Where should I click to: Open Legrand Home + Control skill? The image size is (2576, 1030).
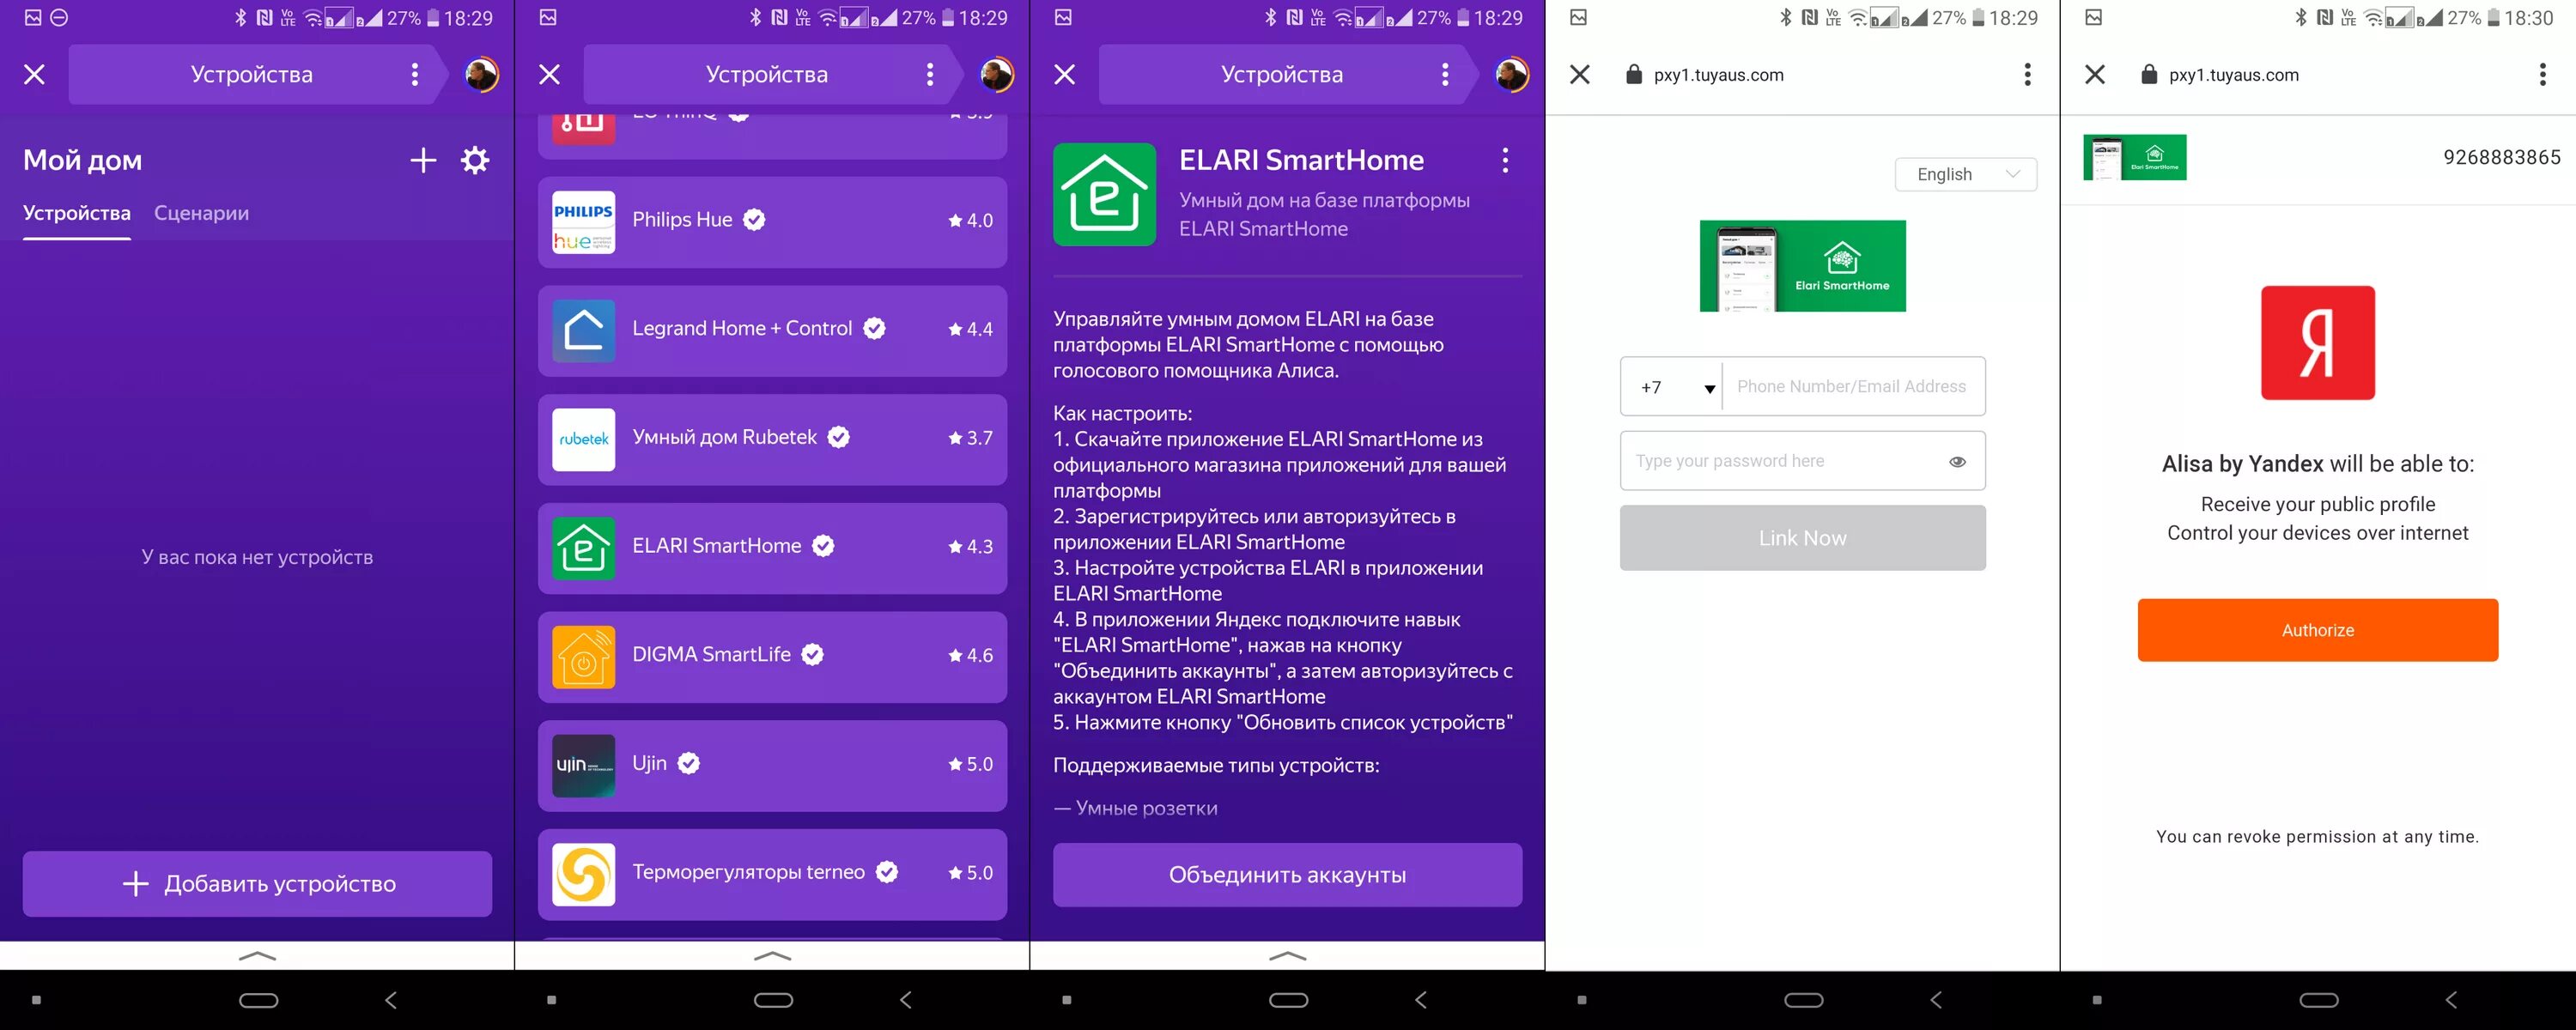click(772, 329)
